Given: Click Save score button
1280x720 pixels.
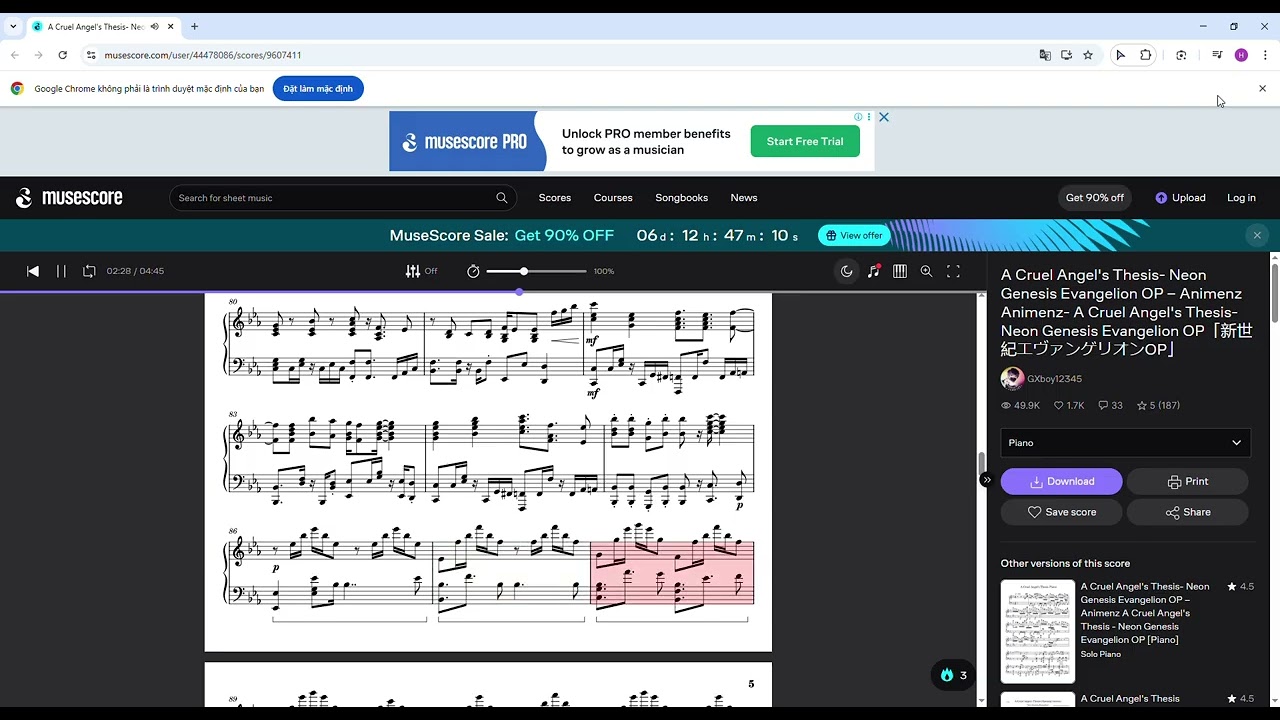Looking at the screenshot, I should [1062, 512].
